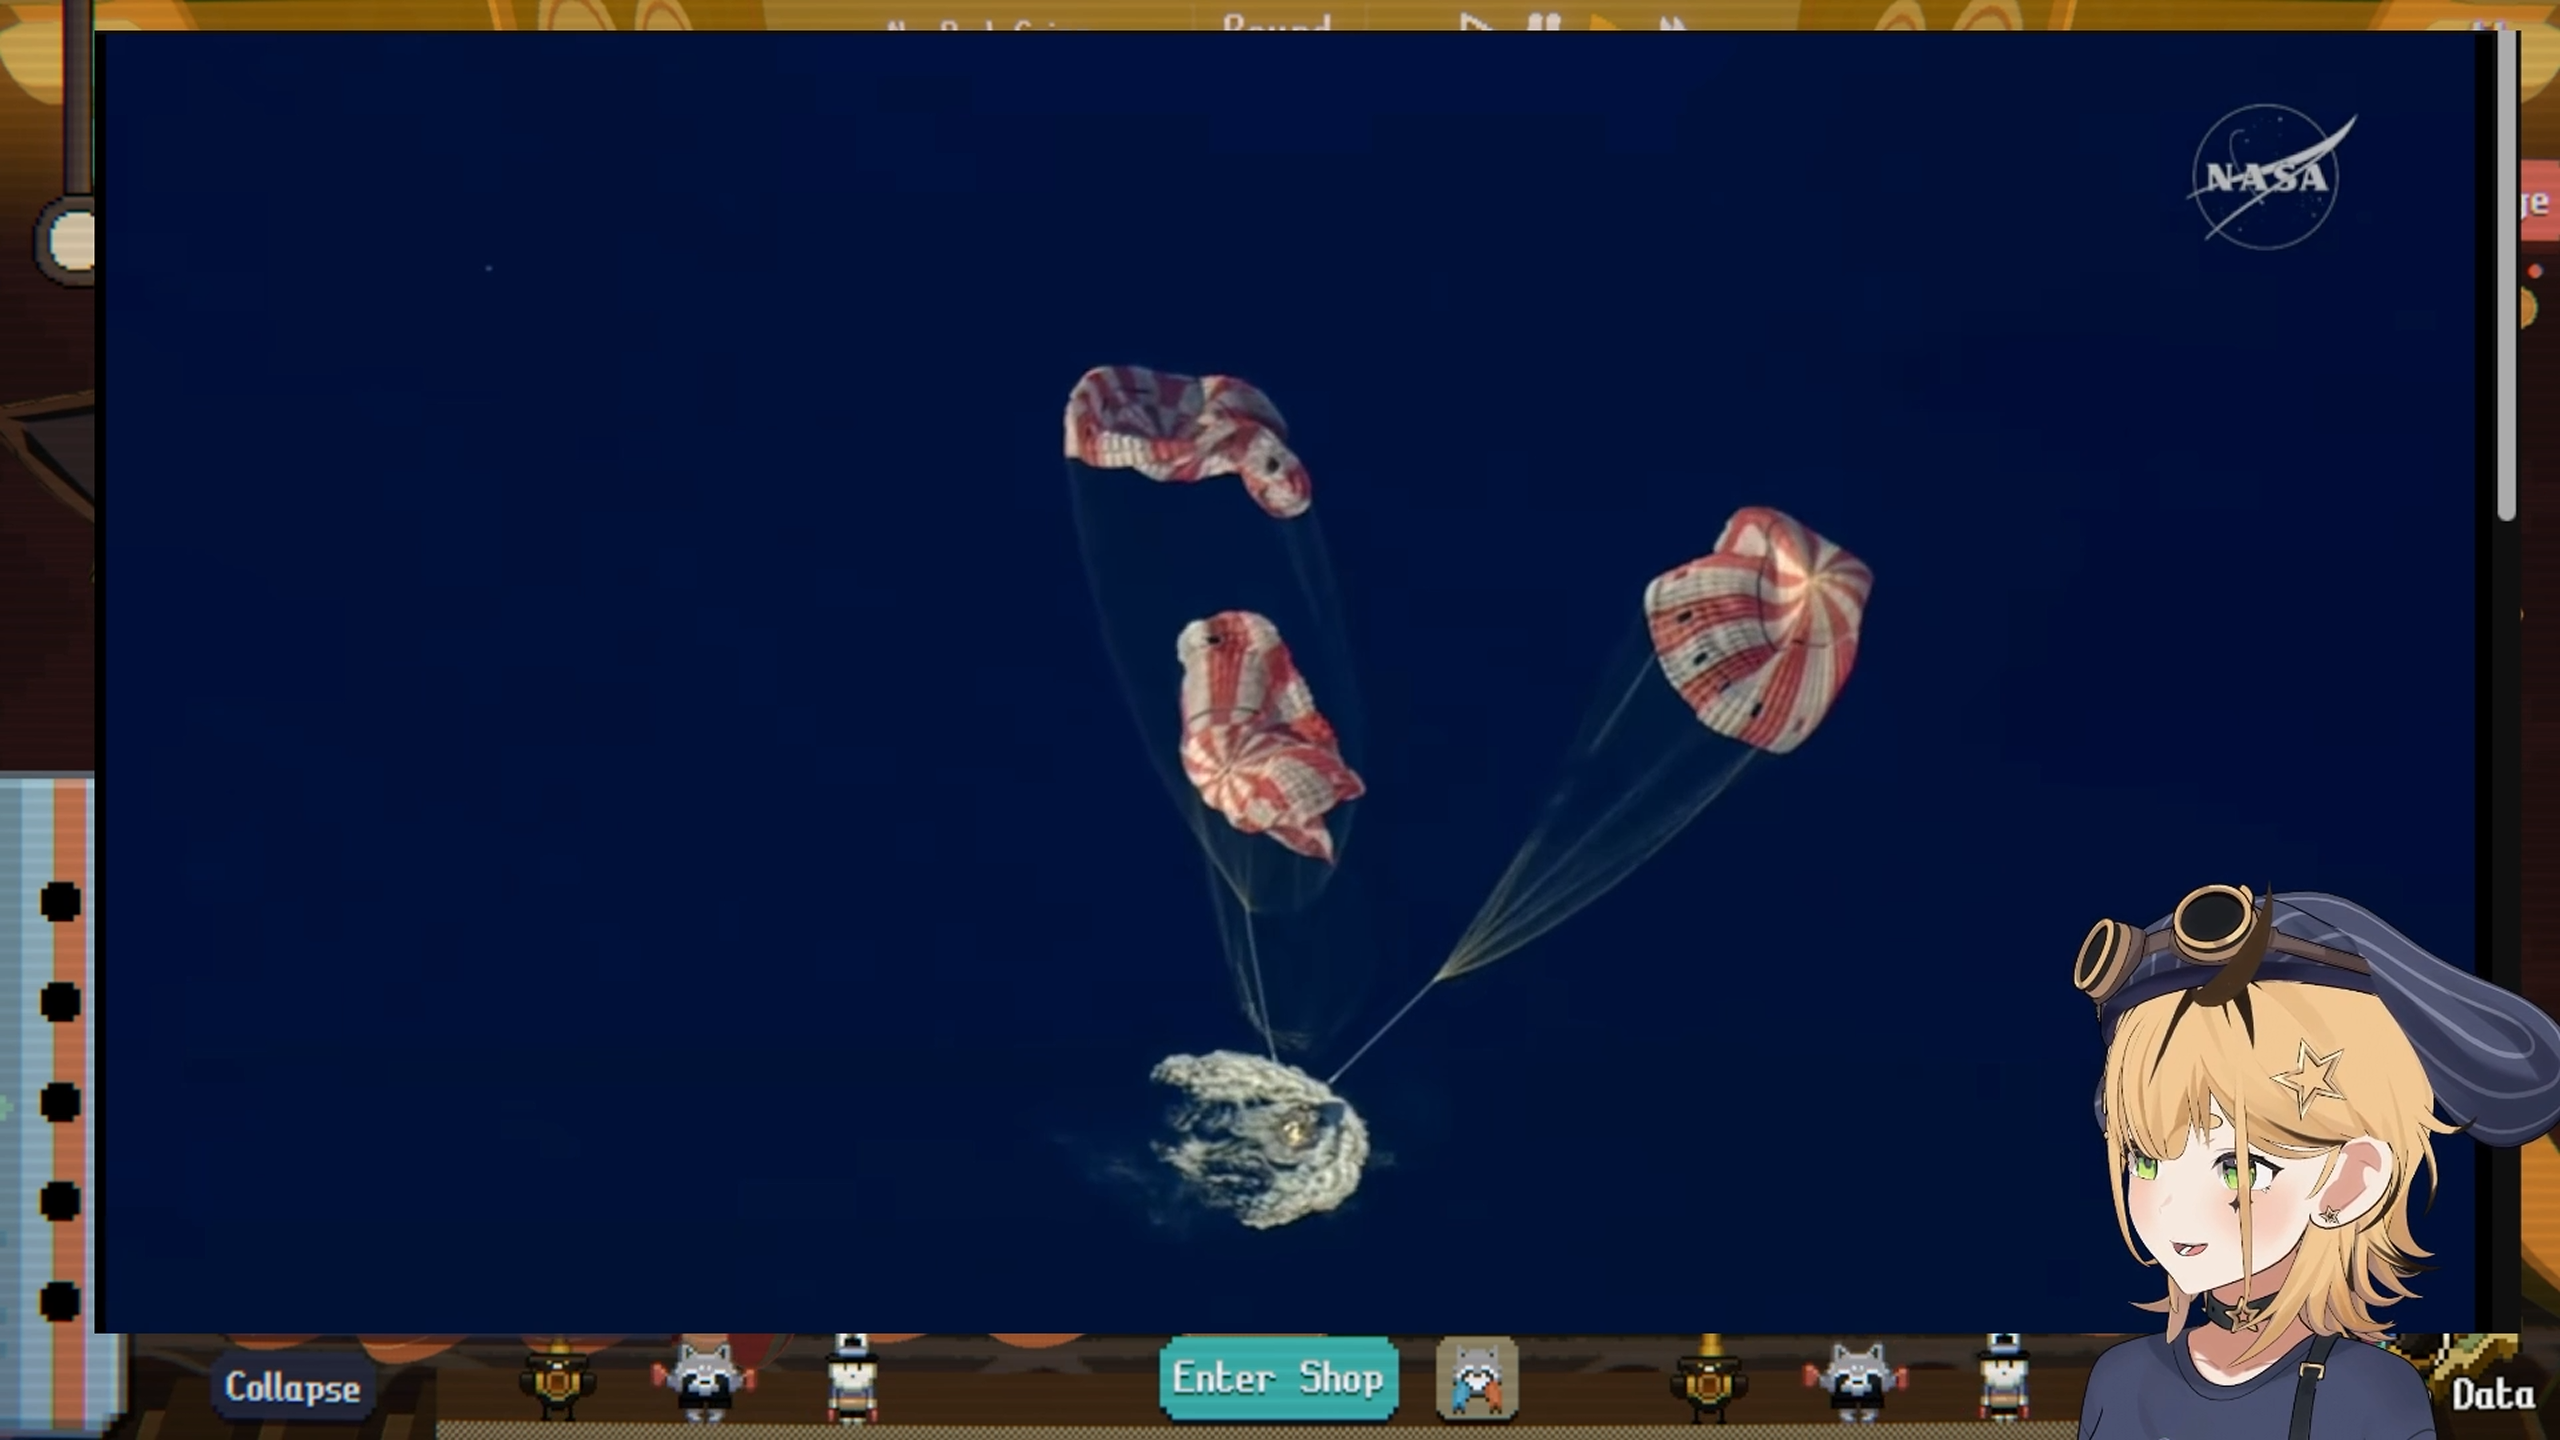Open the Data panel
2560x1440 pixels.
(2492, 1395)
